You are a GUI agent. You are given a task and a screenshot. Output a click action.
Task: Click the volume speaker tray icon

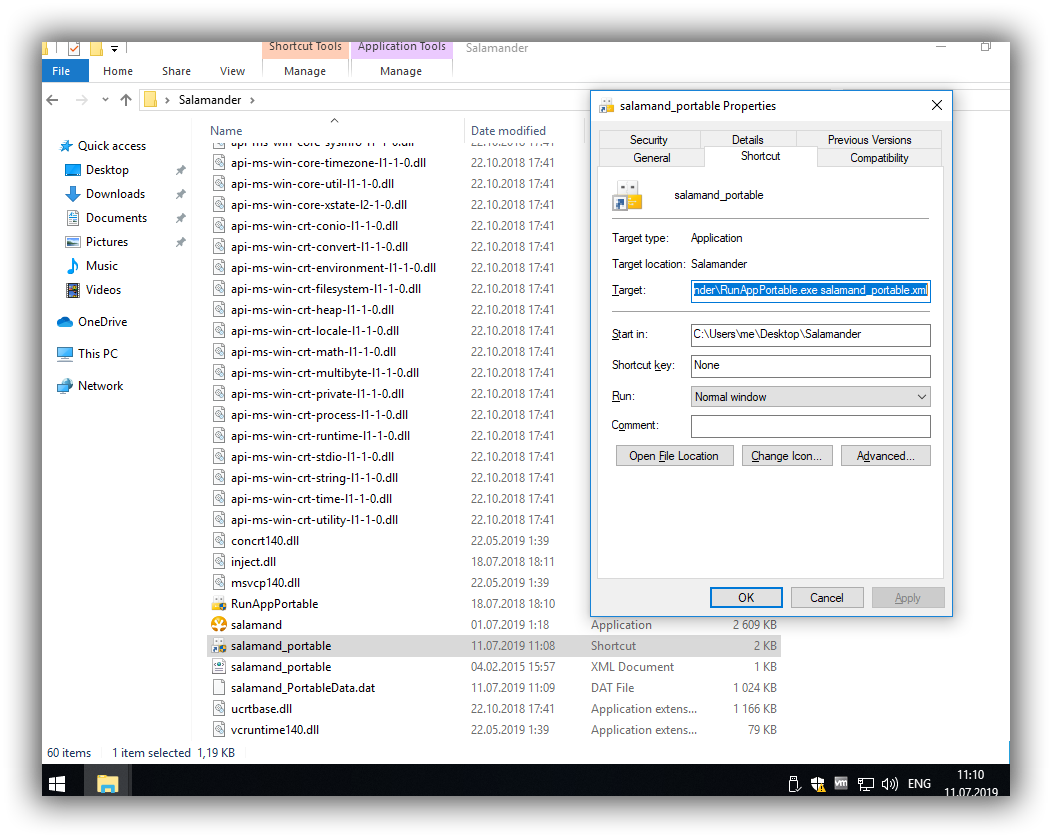(890, 784)
